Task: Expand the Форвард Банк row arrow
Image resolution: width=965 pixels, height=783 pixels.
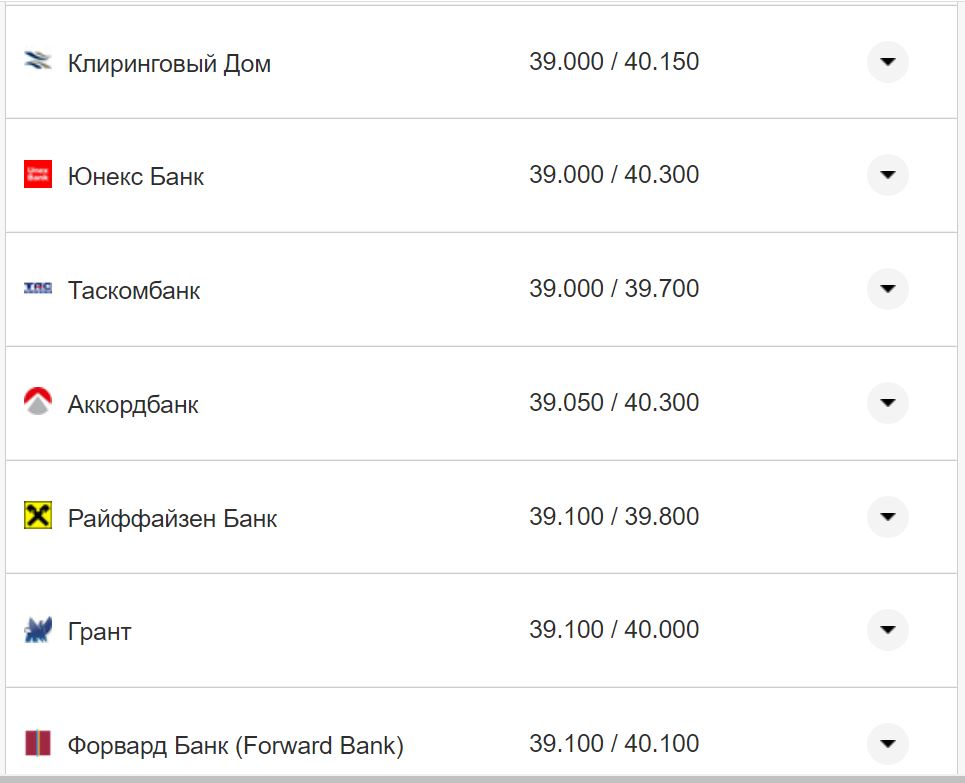Action: click(887, 744)
